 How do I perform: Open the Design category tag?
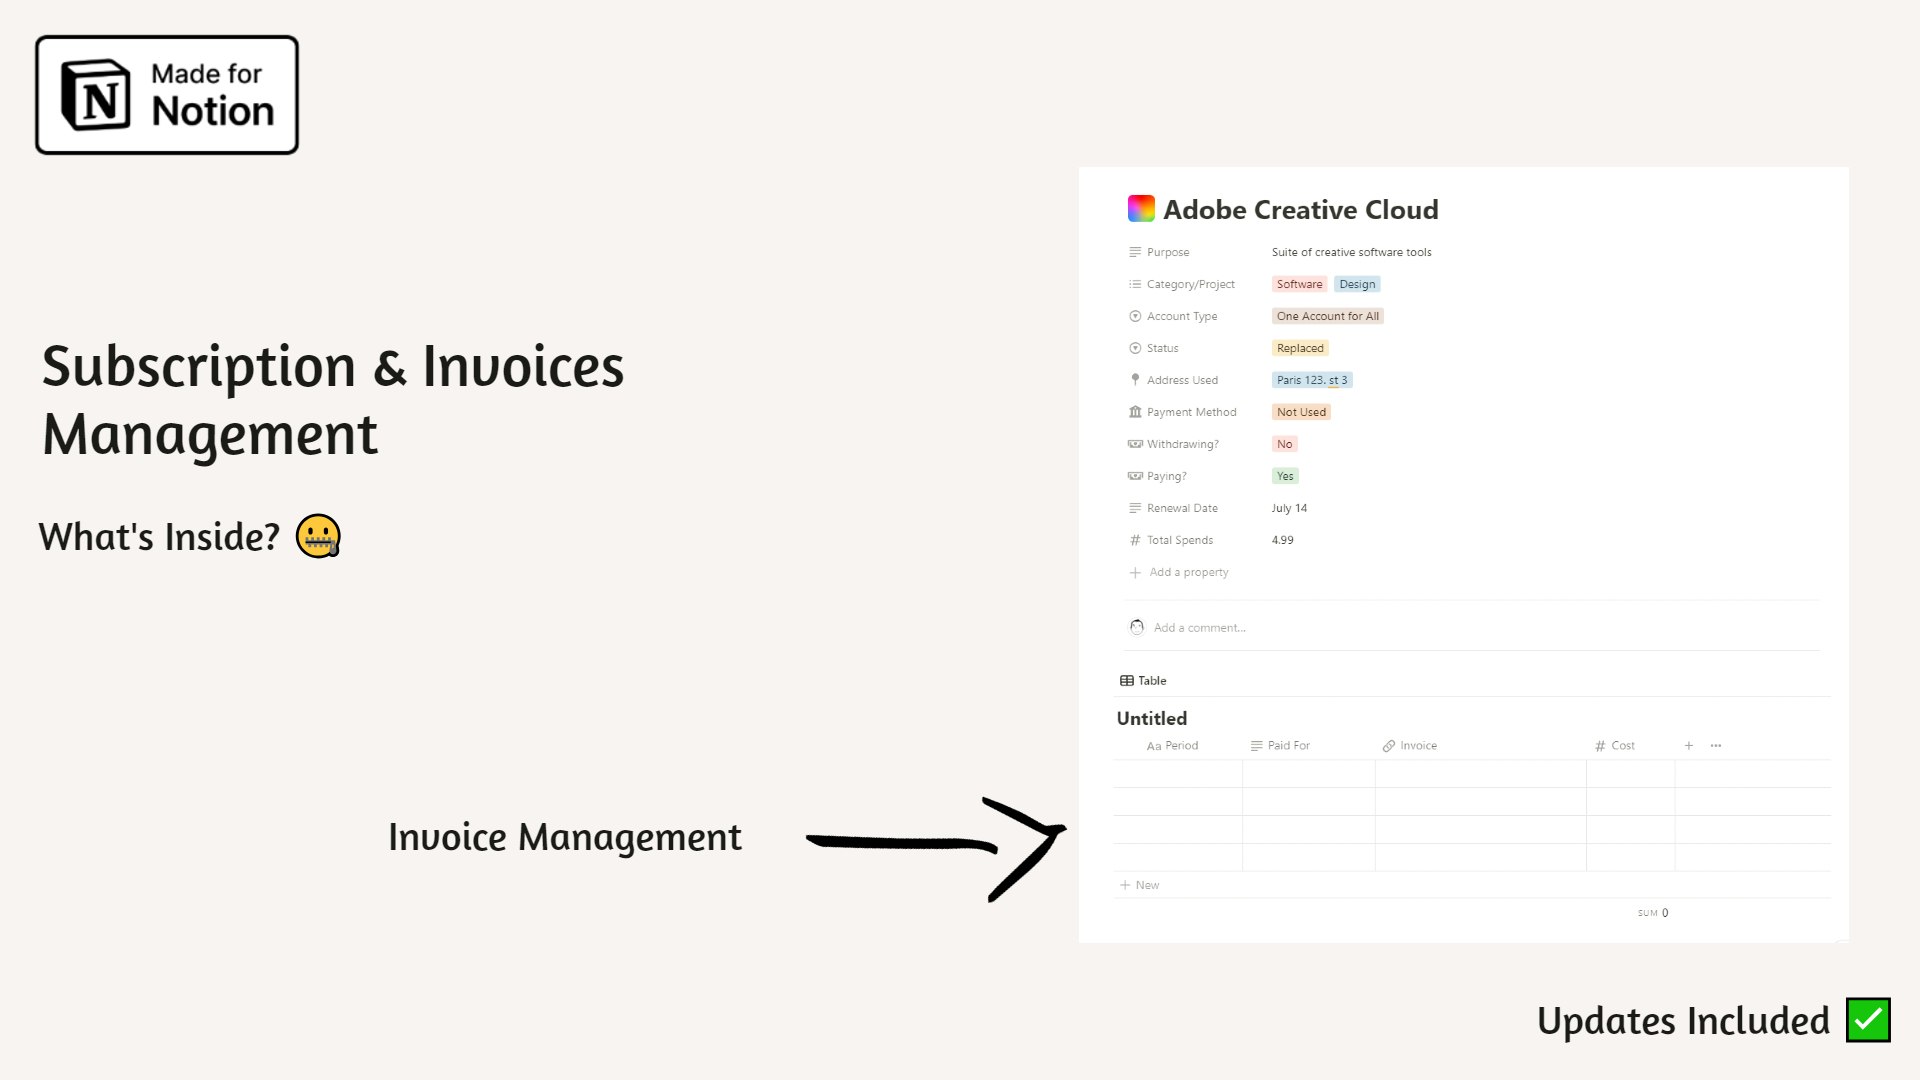1357,284
